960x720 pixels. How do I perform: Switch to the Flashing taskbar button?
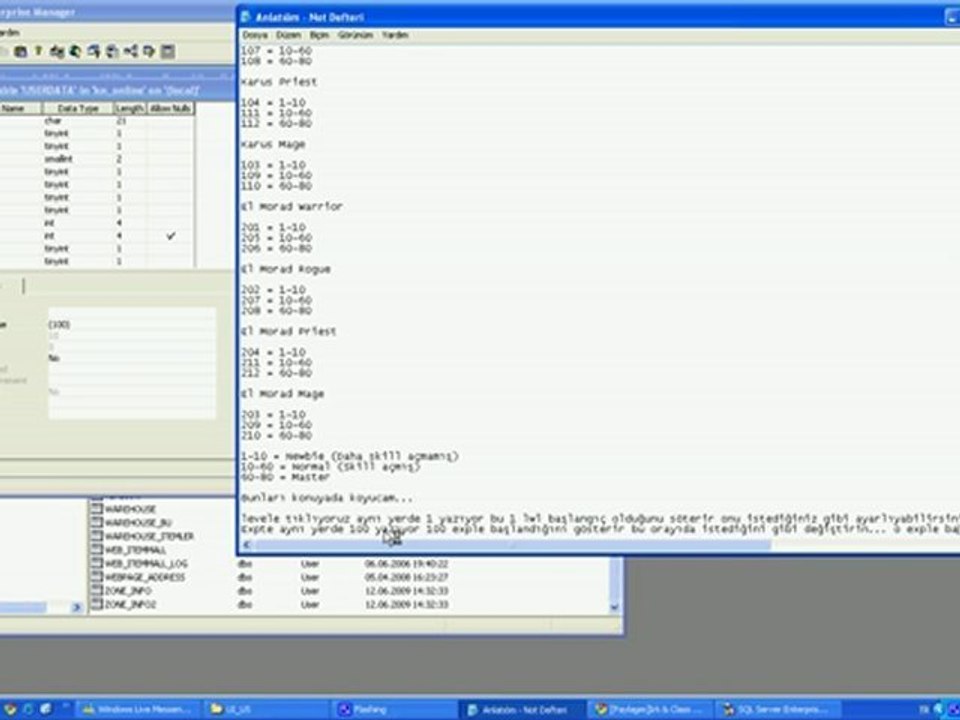click(x=395, y=709)
